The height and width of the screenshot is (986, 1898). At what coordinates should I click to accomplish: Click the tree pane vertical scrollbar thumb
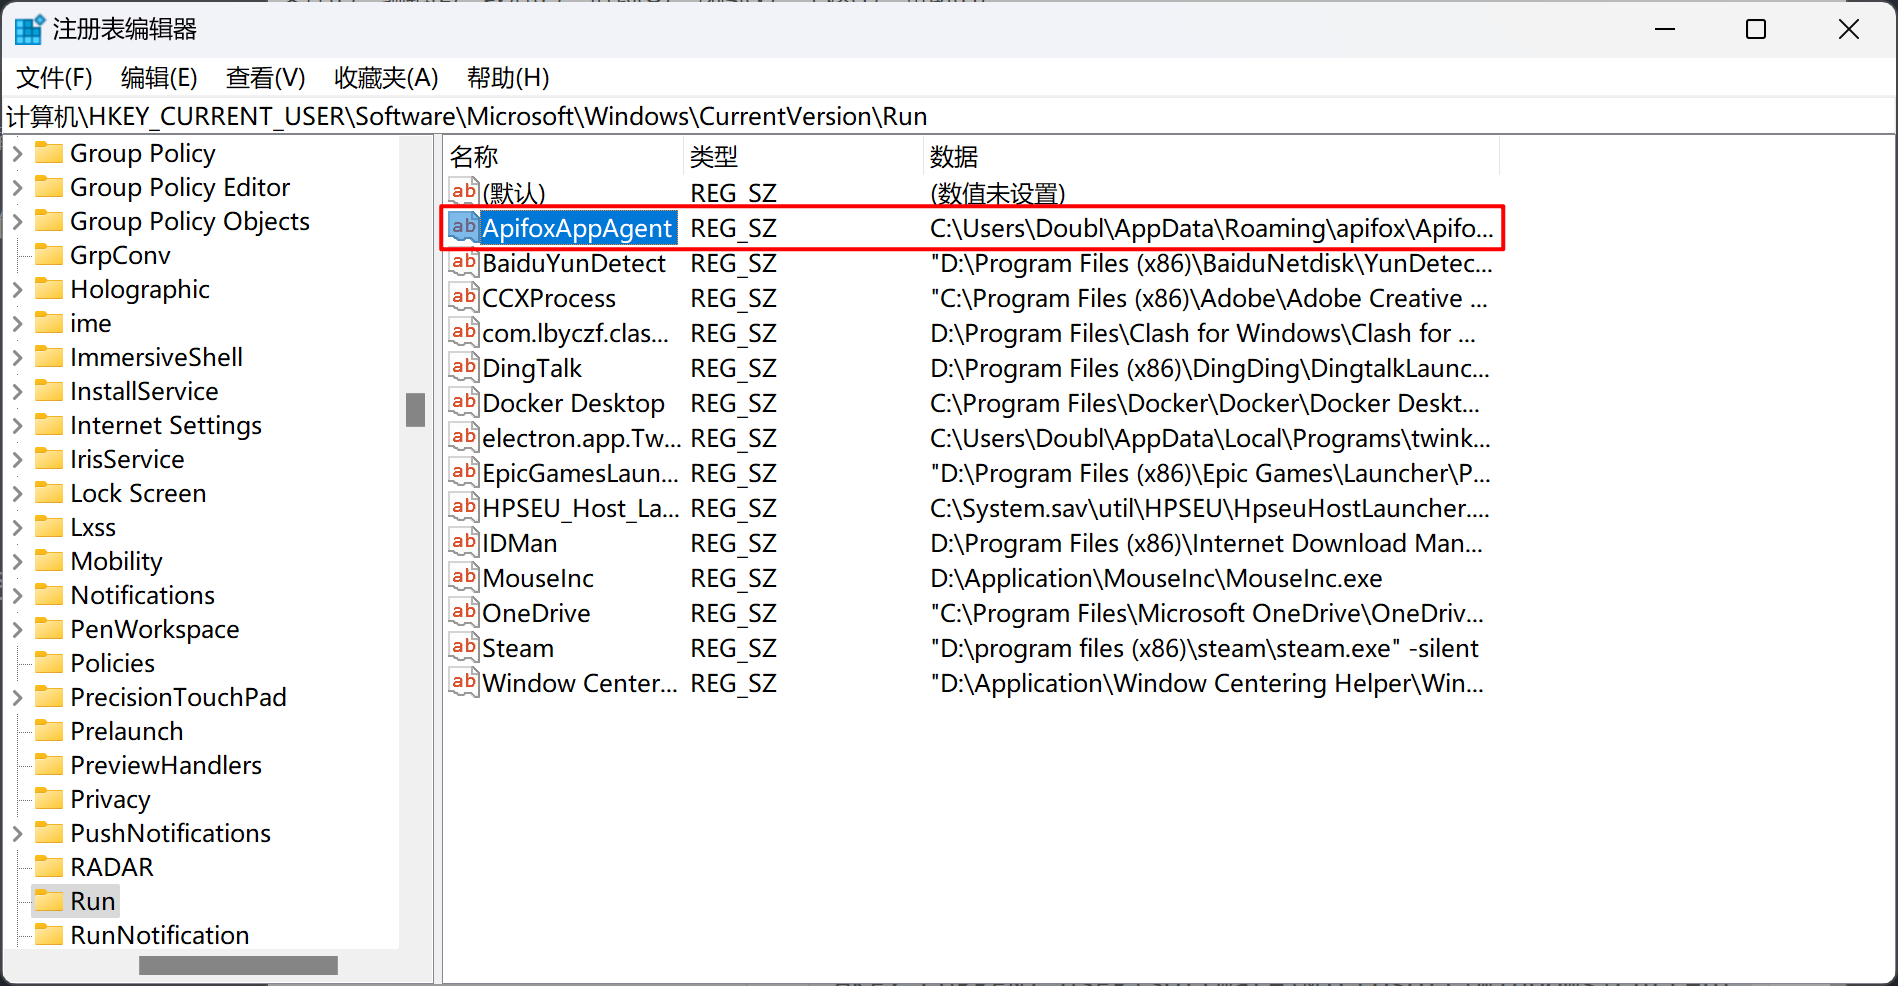coord(415,410)
